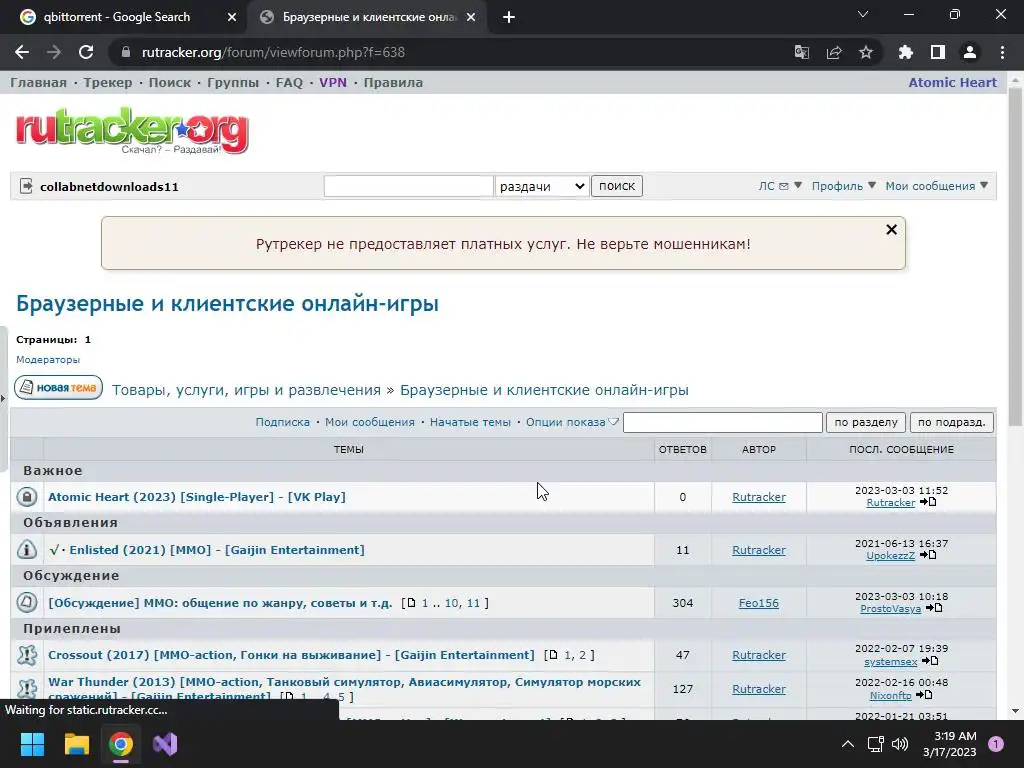Open Главная in top navigation
The image size is (1024, 768).
click(39, 83)
